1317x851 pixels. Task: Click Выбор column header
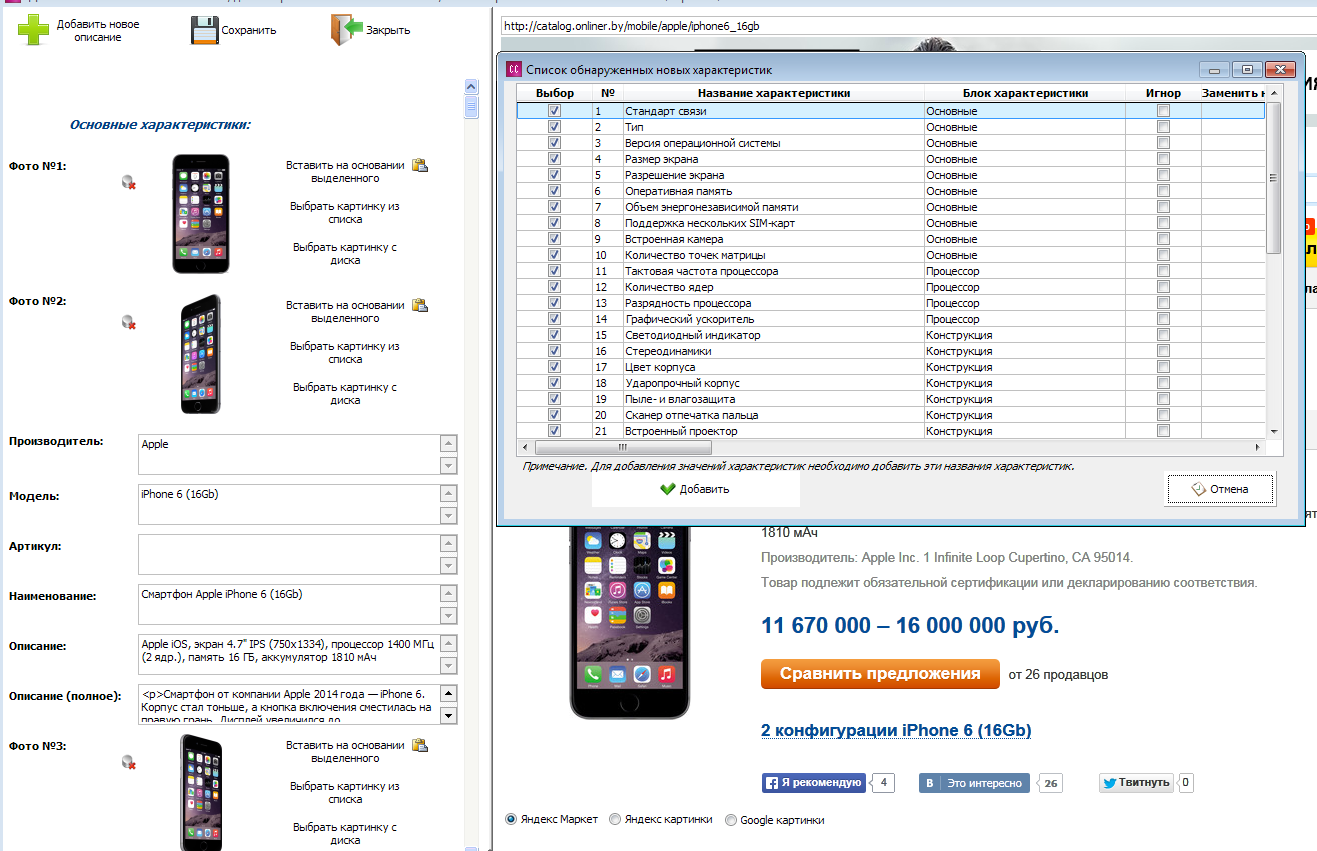[555, 93]
